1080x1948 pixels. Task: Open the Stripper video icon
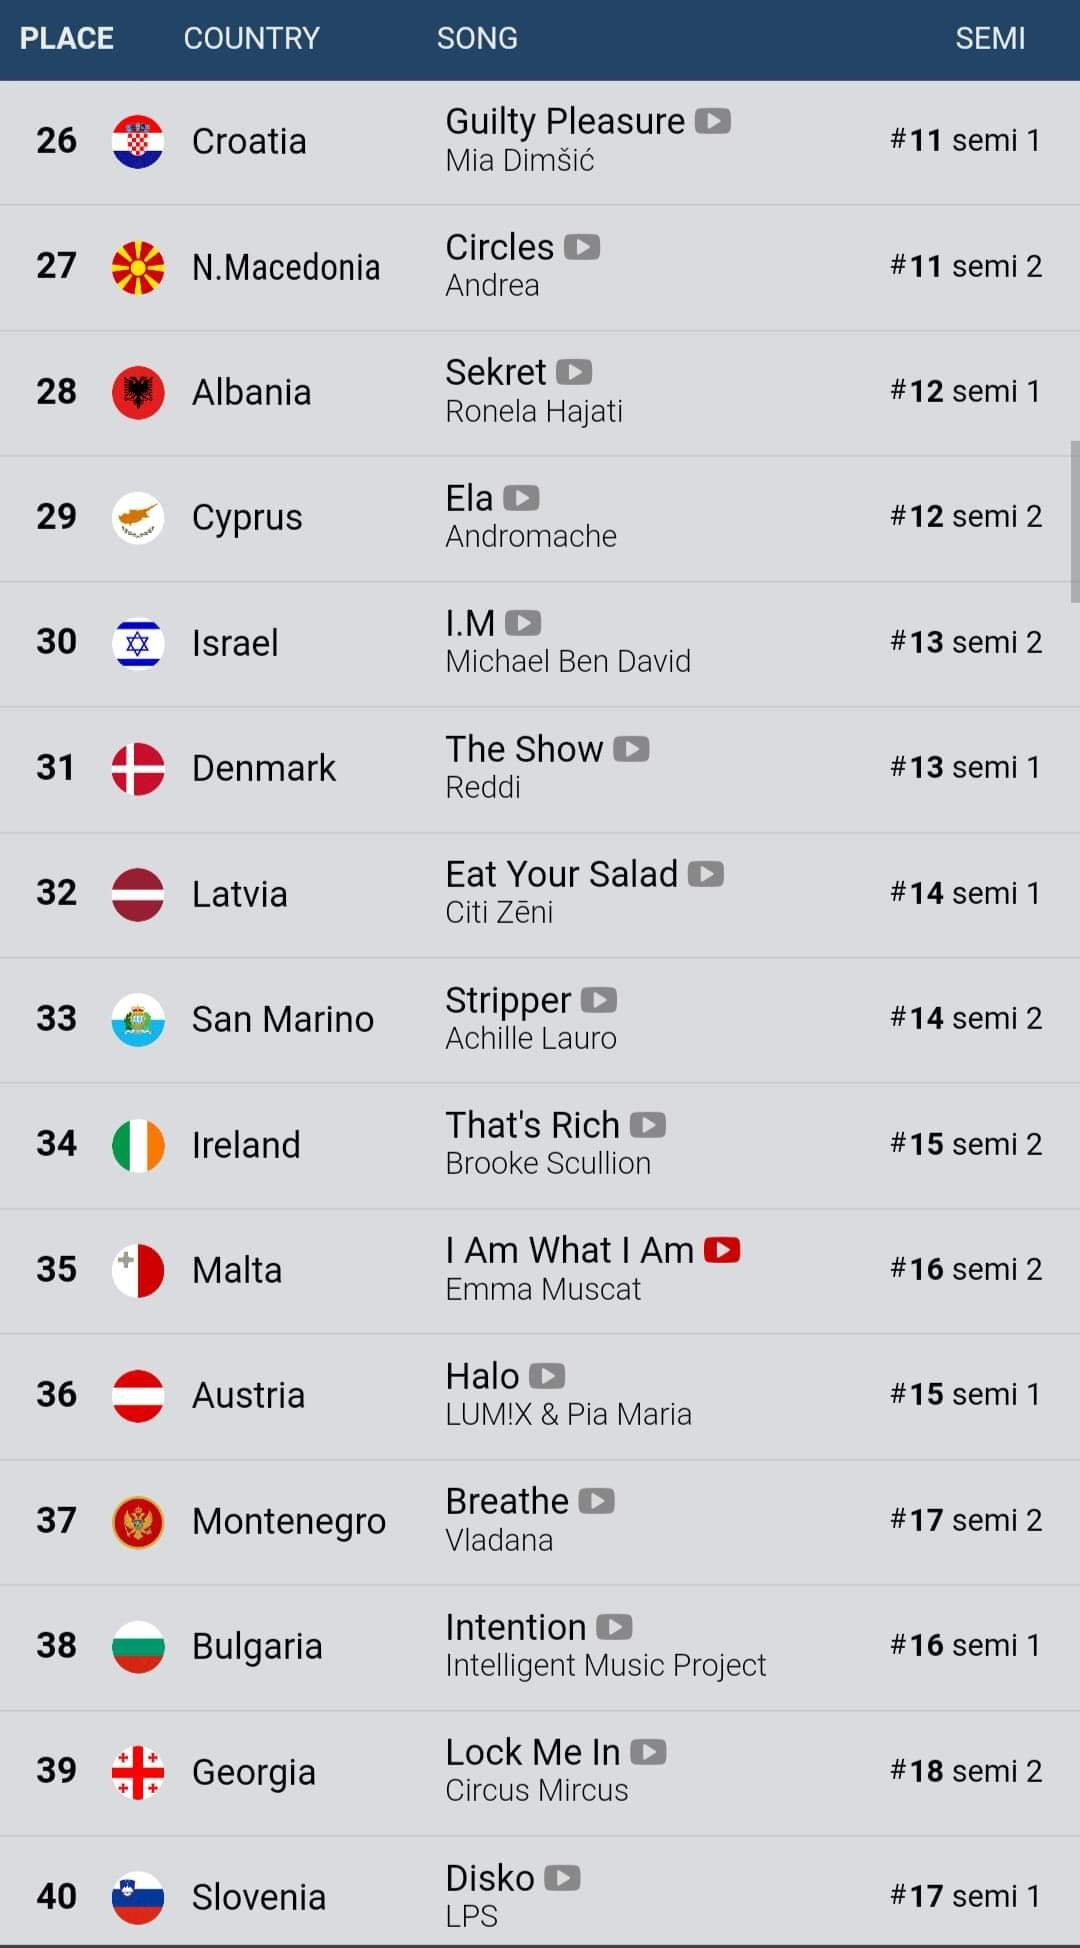[x=599, y=1000]
